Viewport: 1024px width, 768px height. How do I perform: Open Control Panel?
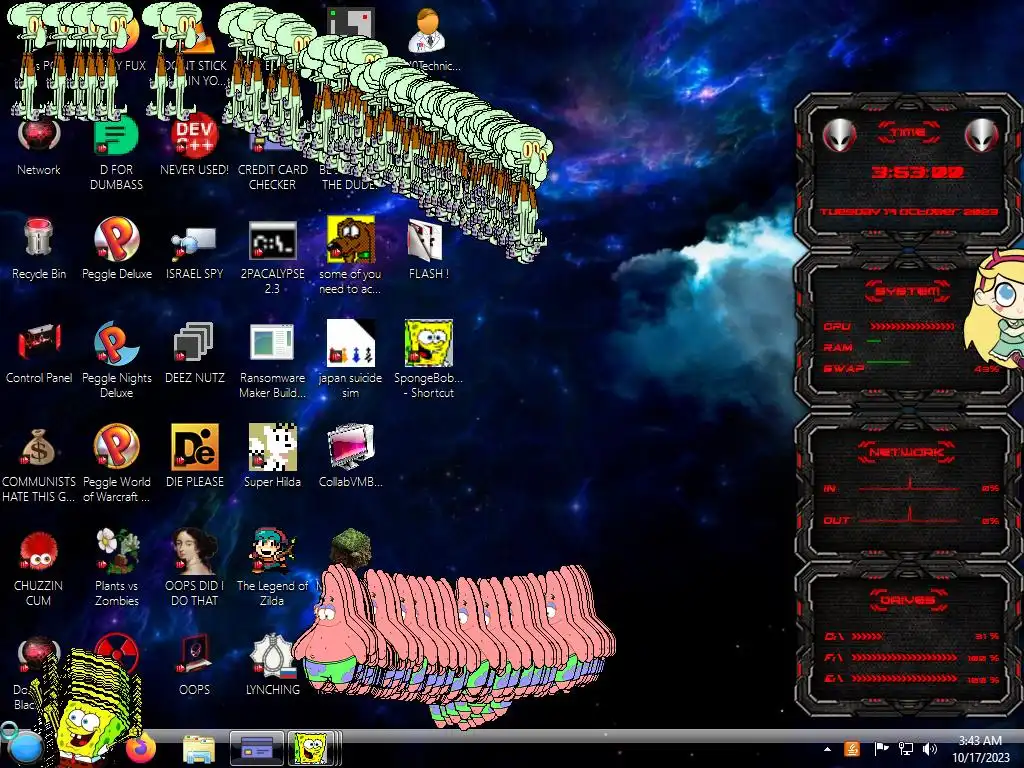point(39,353)
